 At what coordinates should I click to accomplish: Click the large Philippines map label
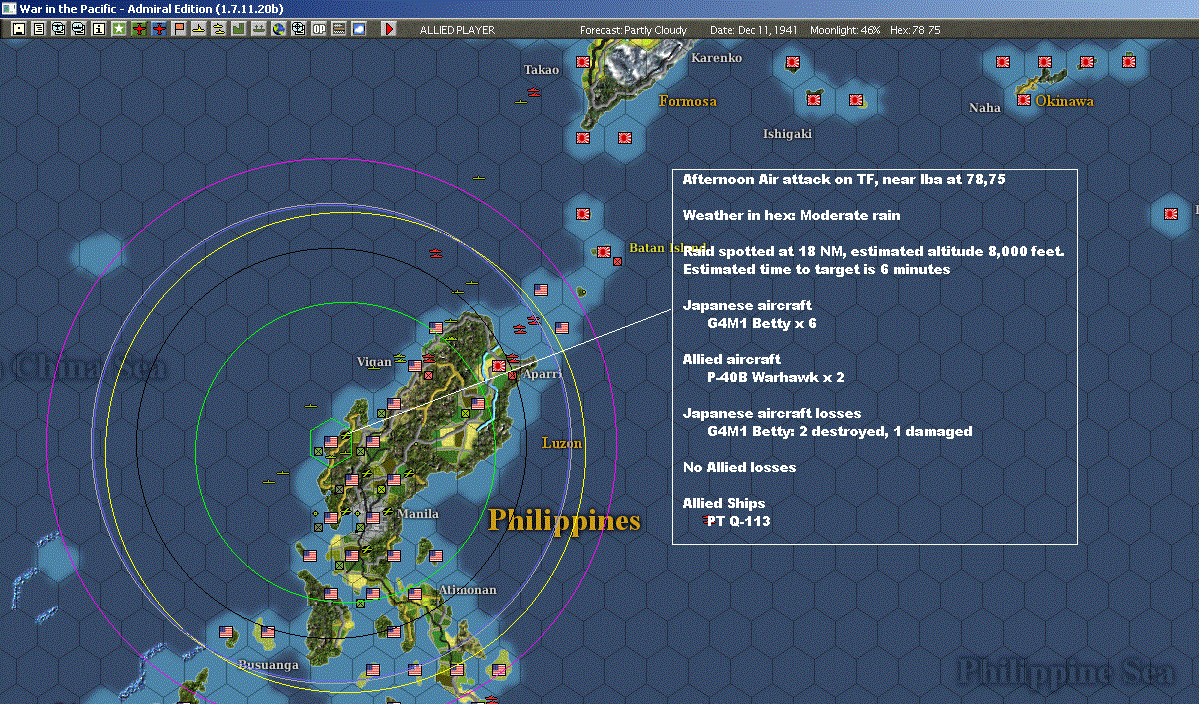pos(564,521)
